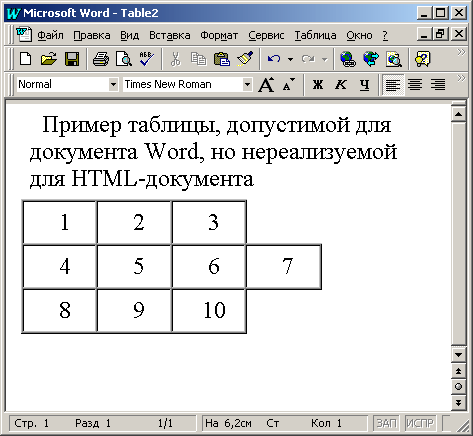Viewport: 473px width, 436px height.
Task: Paste from clipboard icon
Action: pos(222,59)
